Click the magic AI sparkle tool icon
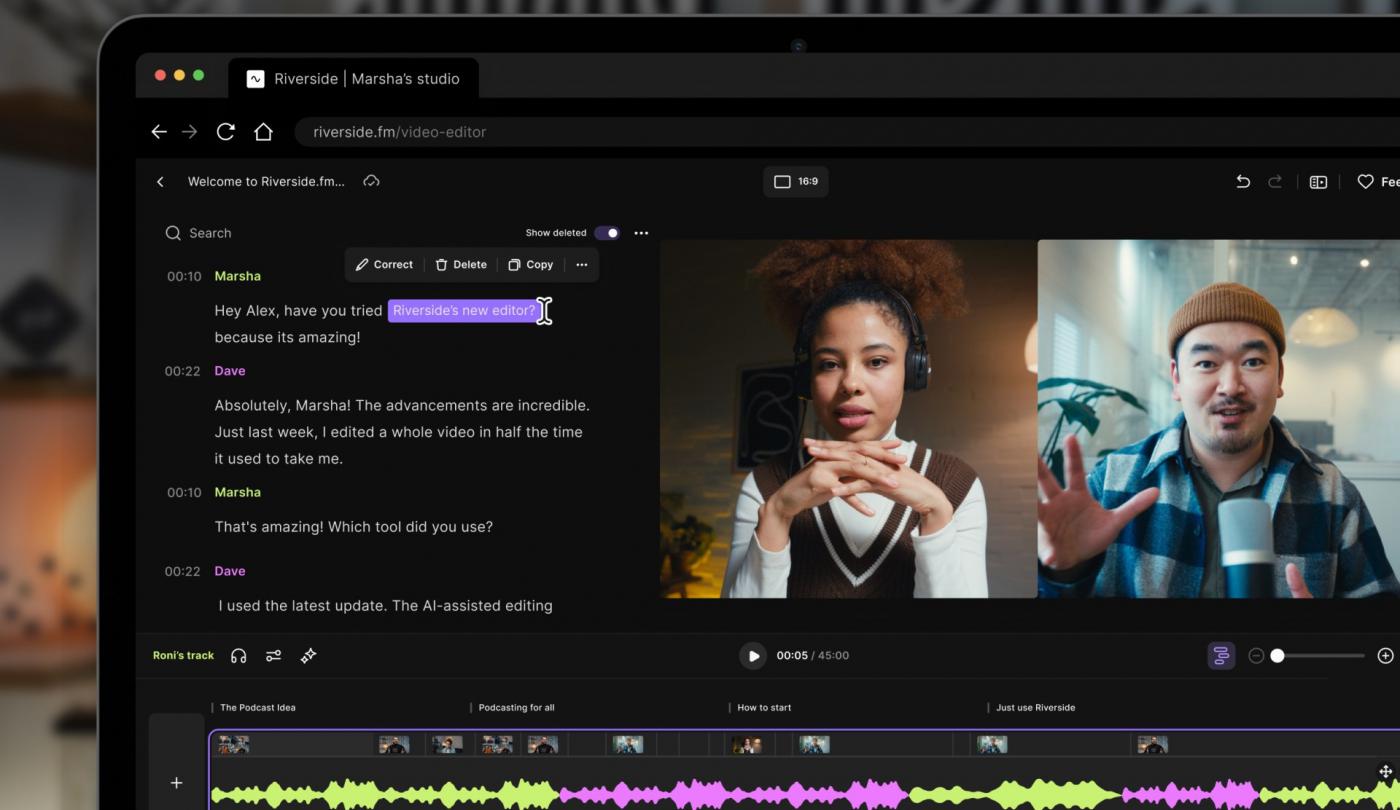 (309, 656)
